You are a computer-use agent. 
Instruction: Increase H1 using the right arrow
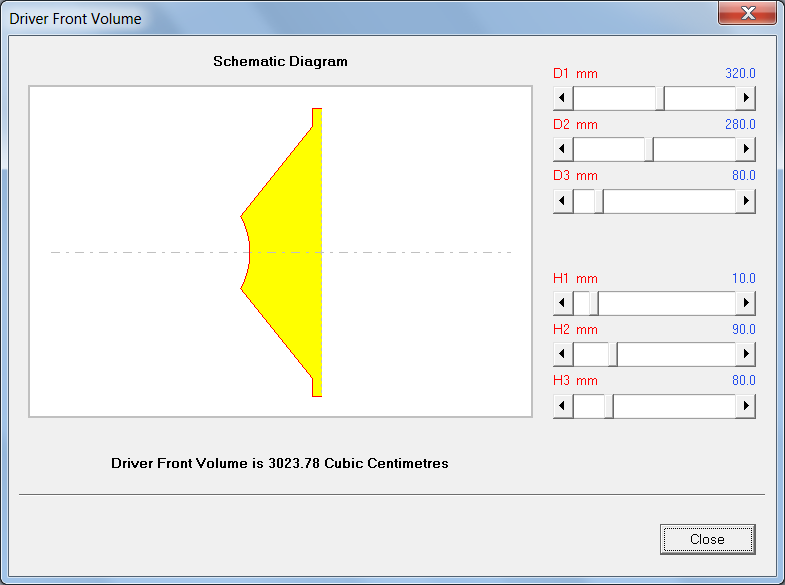[745, 303]
